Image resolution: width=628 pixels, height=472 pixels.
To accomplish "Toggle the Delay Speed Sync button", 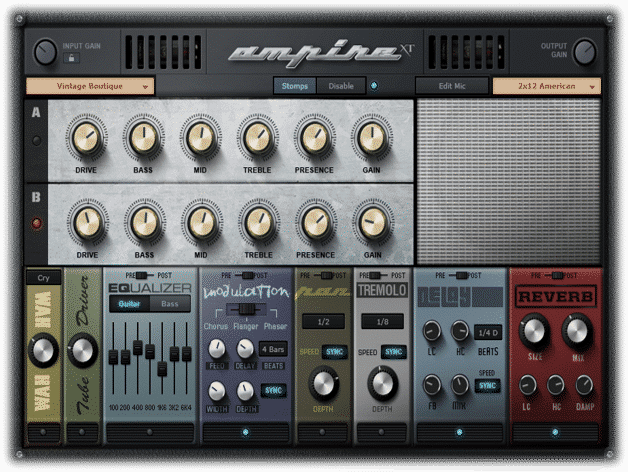I will [487, 386].
